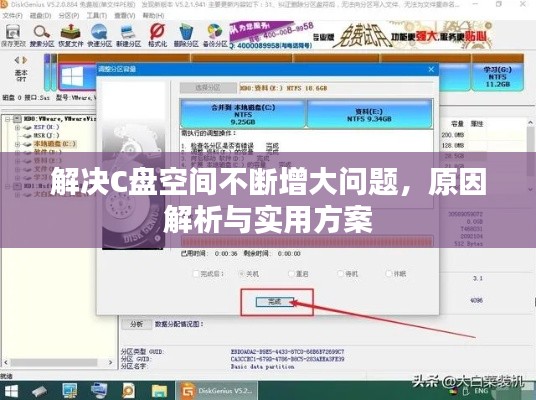The image size is (536, 400).
Task: Select the 资料(E:) NTFS 9.34GB block
Action: point(370,114)
